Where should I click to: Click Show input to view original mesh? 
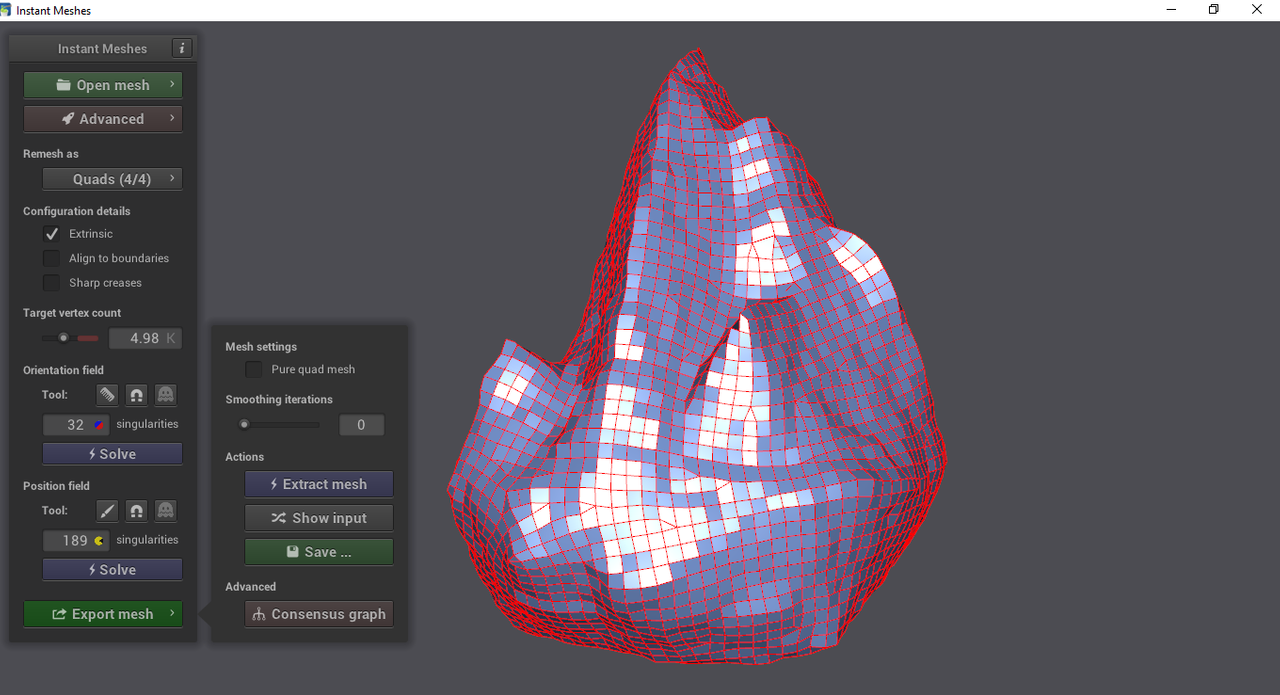(319, 518)
